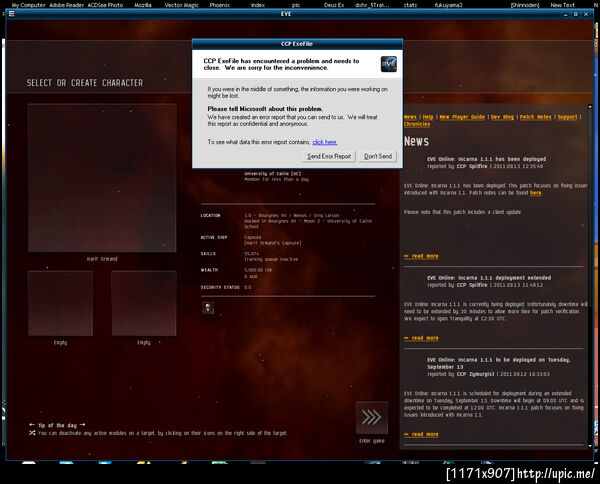Open the New Player Guide link
Screen dimensions: 600x484
coord(462,117)
